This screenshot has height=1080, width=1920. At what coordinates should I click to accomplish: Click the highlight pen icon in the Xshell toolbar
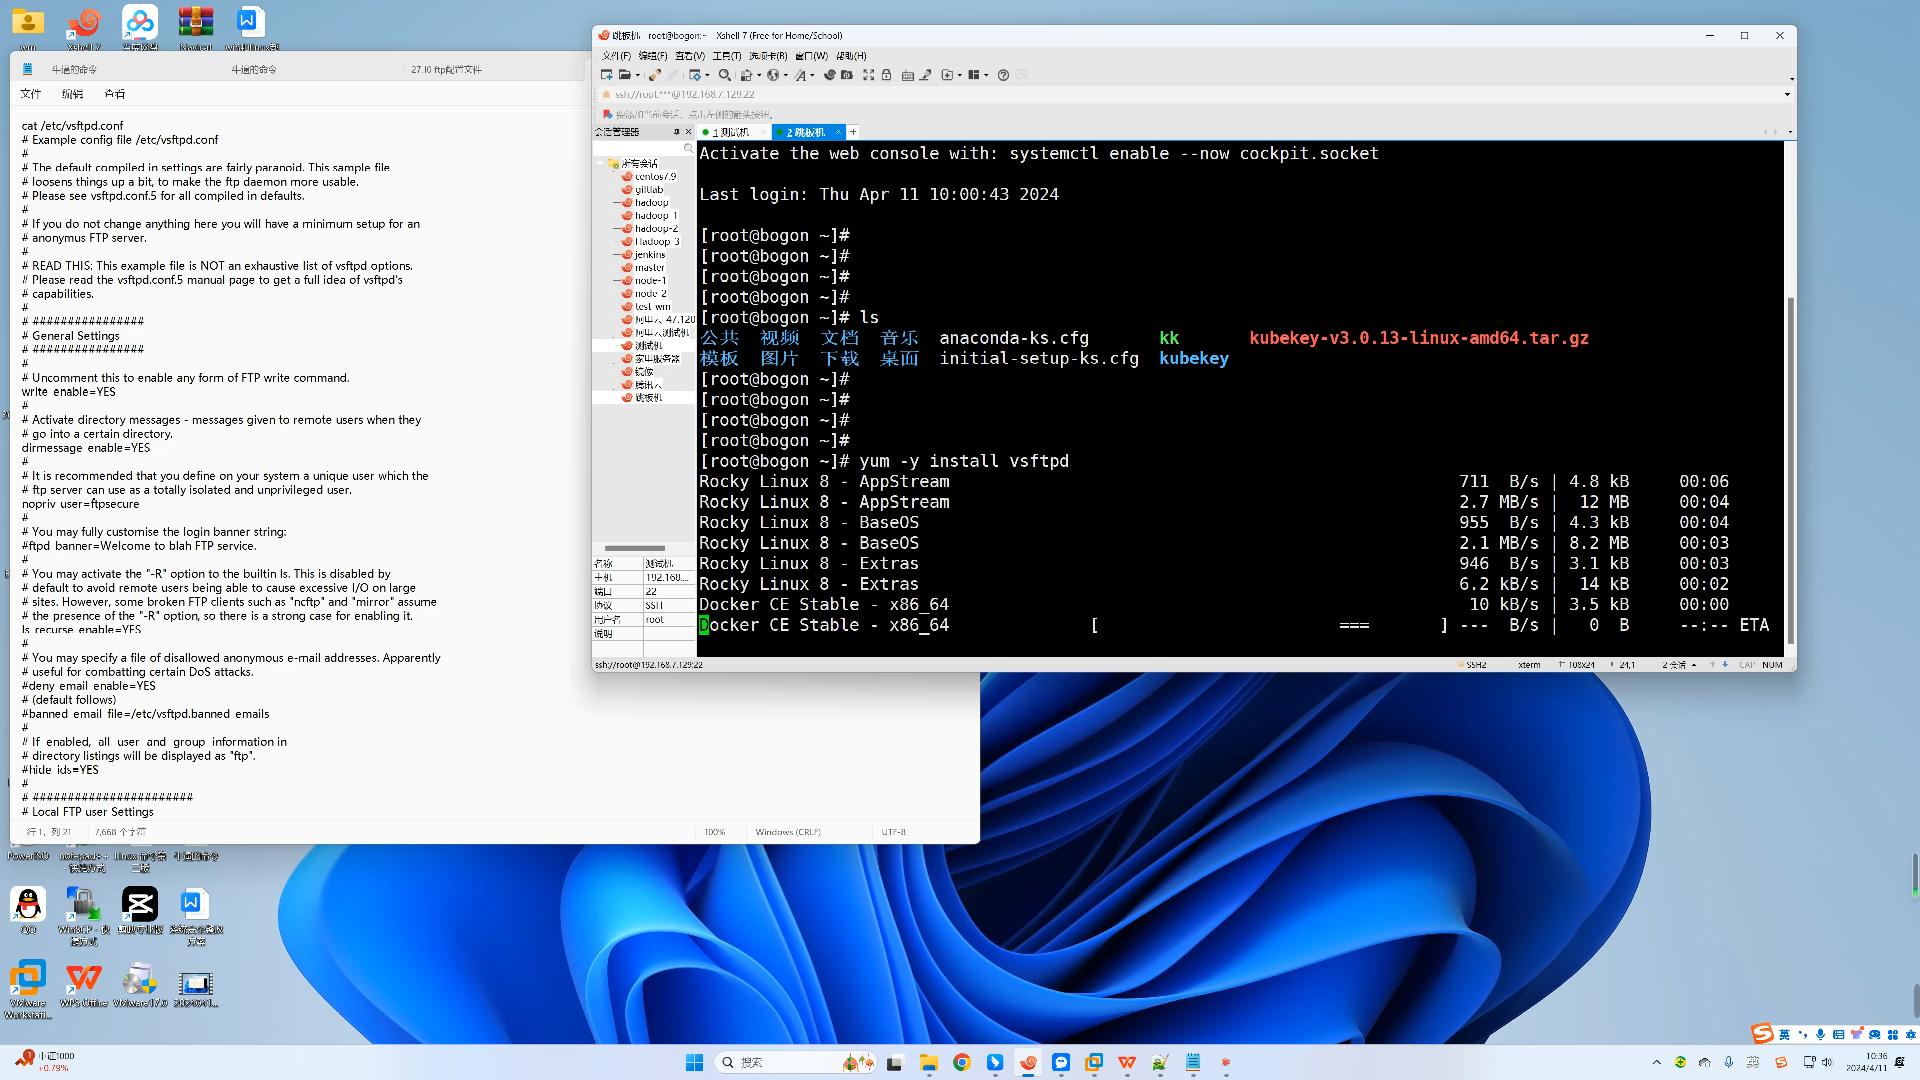pos(925,75)
